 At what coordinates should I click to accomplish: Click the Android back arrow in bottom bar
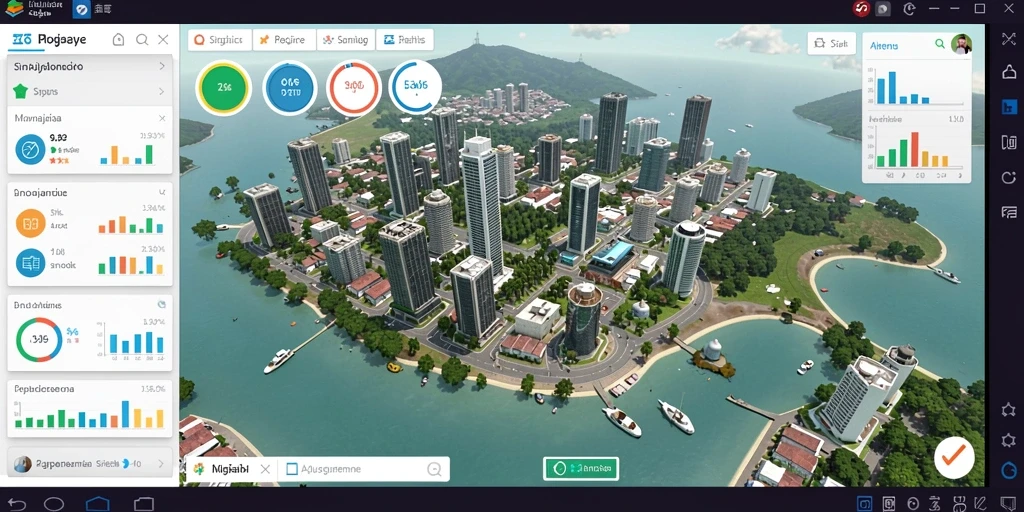pos(17,504)
